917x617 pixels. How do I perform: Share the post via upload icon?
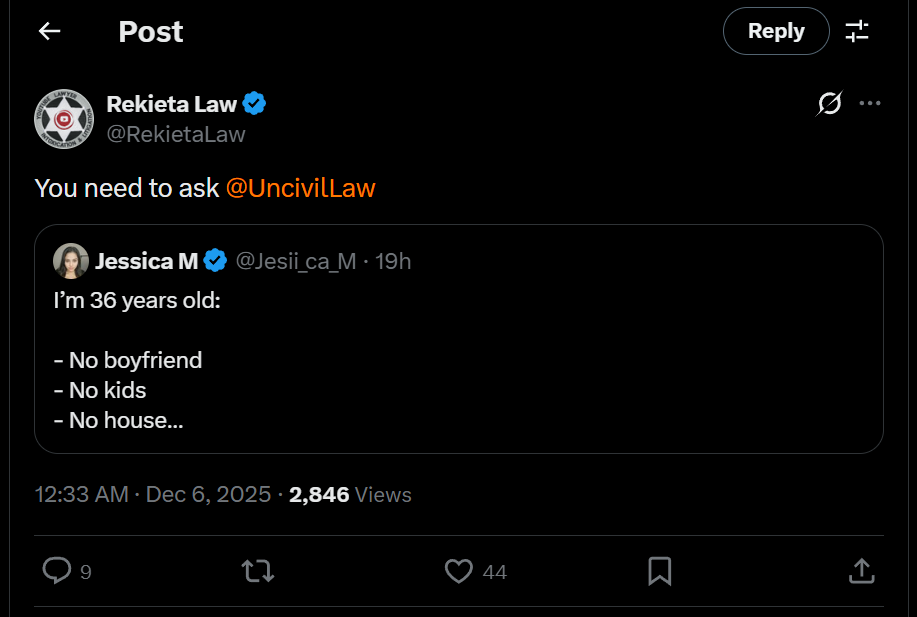[861, 571]
